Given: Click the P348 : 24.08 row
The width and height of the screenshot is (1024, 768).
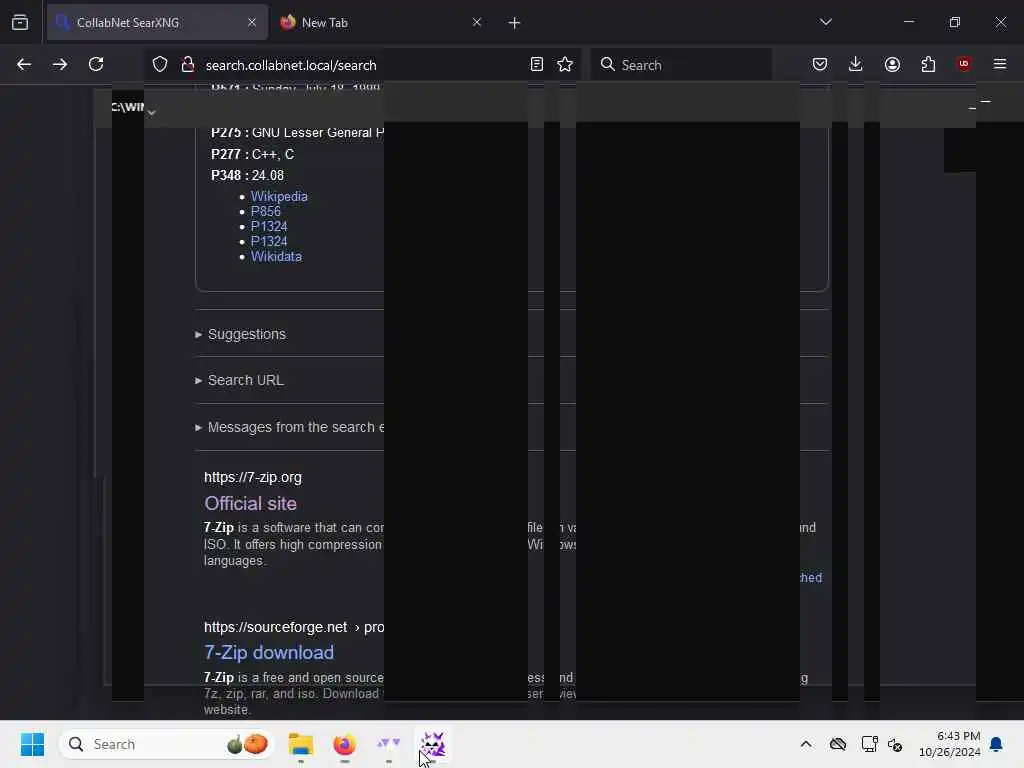Looking at the screenshot, I should 248,175.
